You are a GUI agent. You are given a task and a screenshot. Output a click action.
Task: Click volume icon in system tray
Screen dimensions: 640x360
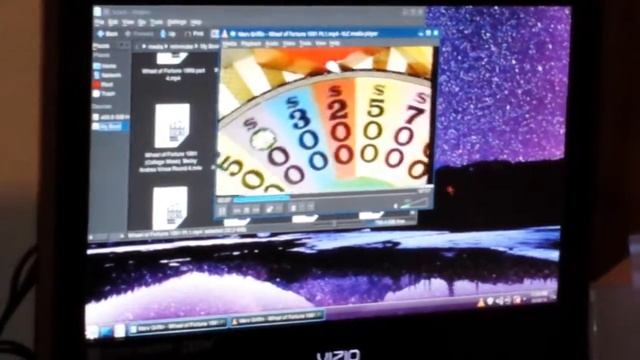(x=499, y=301)
